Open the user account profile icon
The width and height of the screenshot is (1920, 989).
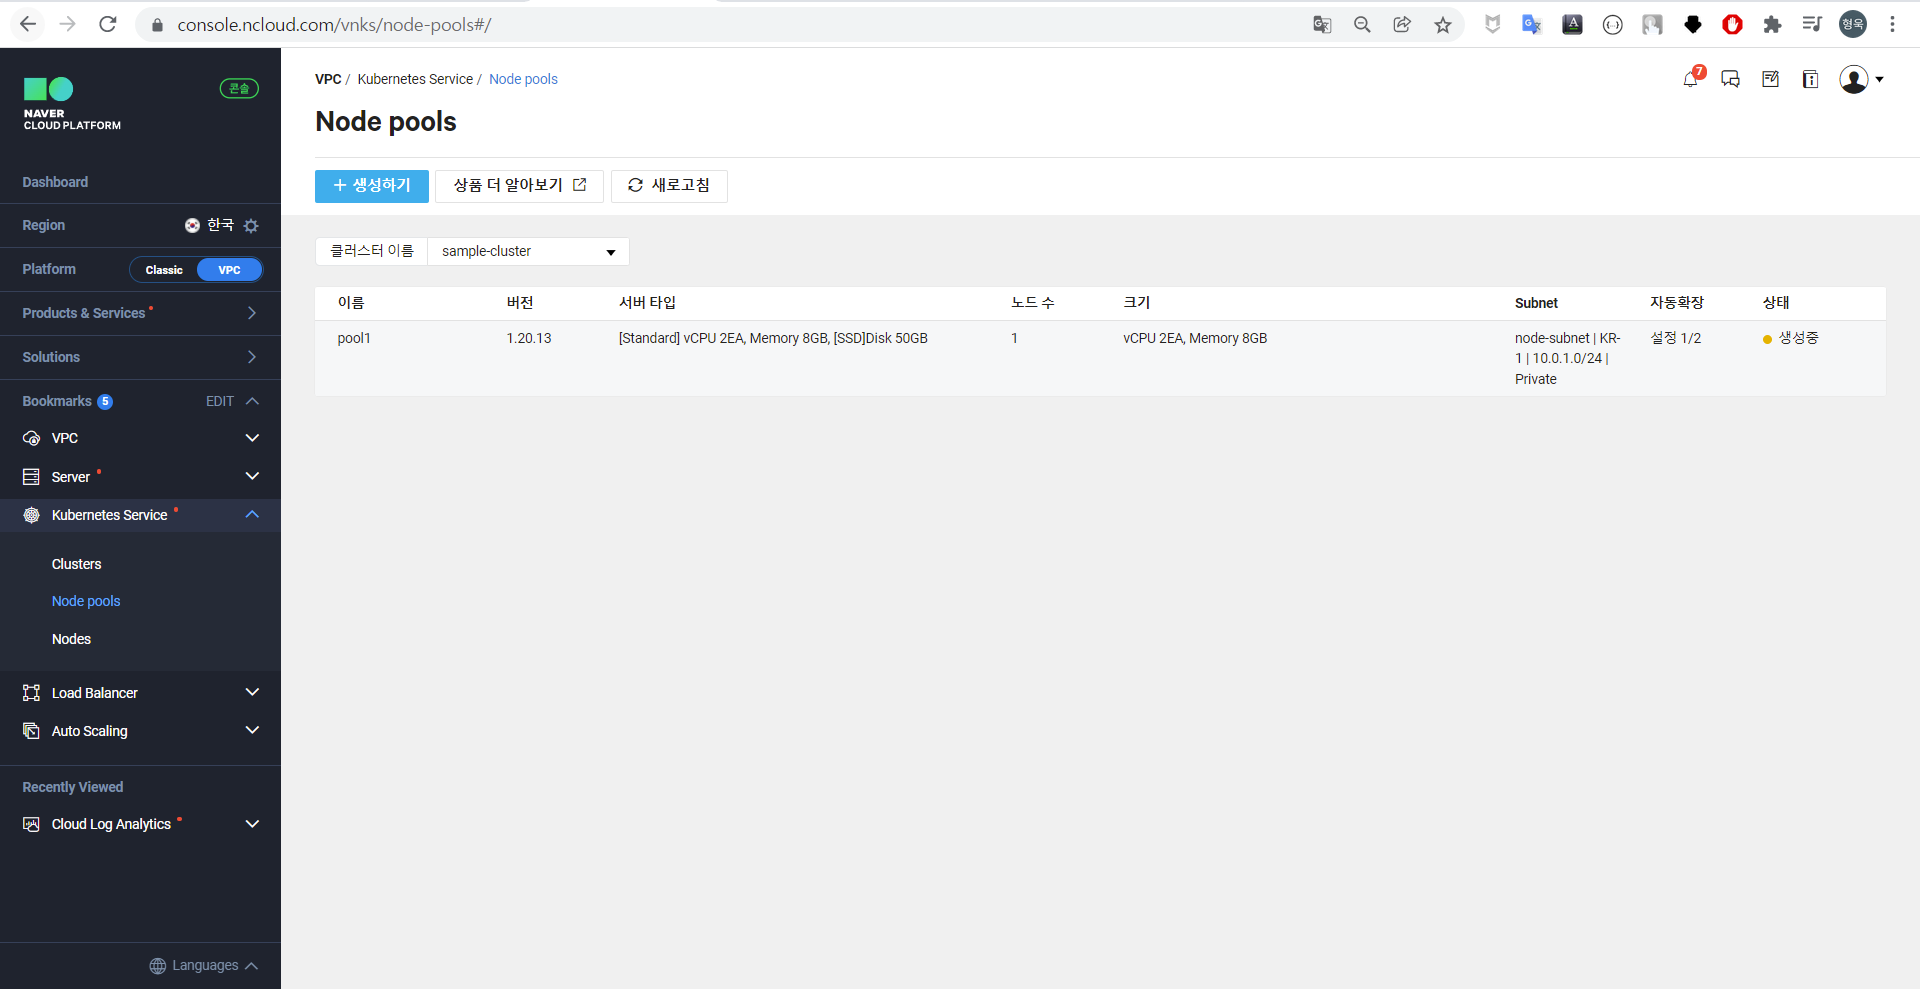pos(1854,79)
